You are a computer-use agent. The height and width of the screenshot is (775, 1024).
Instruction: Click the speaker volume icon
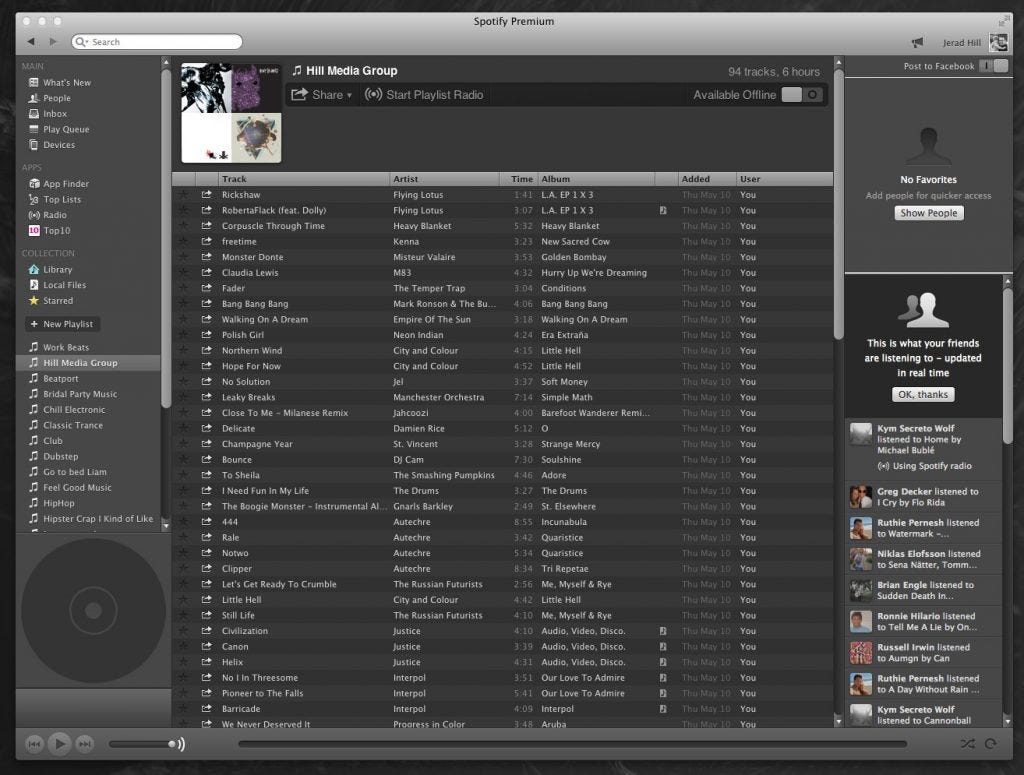[182, 744]
